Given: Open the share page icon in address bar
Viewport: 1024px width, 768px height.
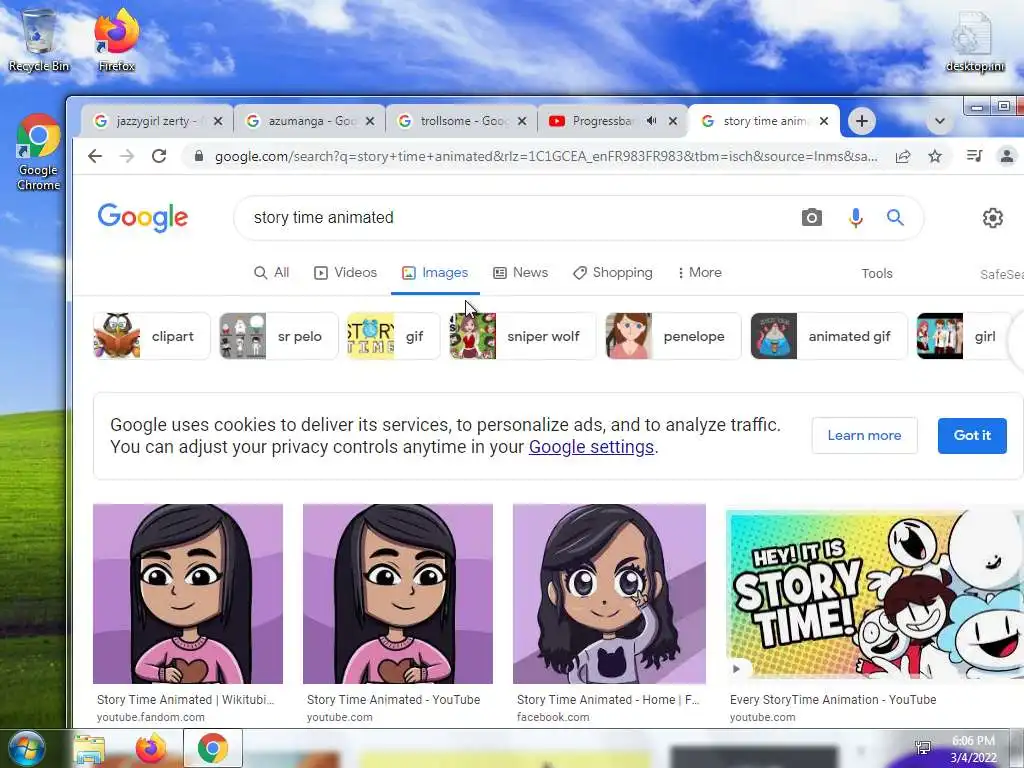Looking at the screenshot, I should pyautogui.click(x=903, y=156).
